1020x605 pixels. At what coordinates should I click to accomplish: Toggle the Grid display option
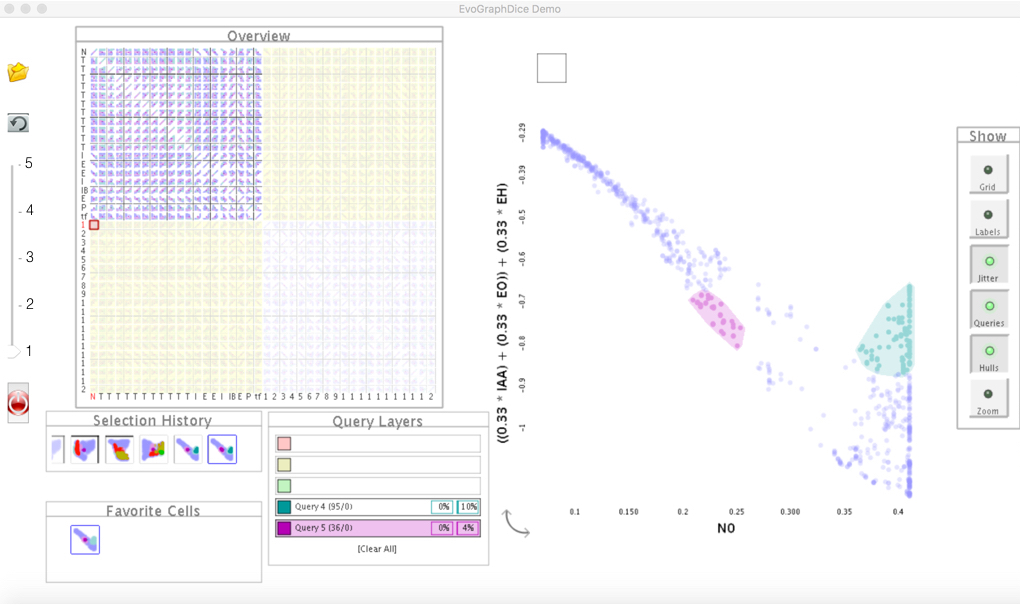pyautogui.click(x=988, y=174)
